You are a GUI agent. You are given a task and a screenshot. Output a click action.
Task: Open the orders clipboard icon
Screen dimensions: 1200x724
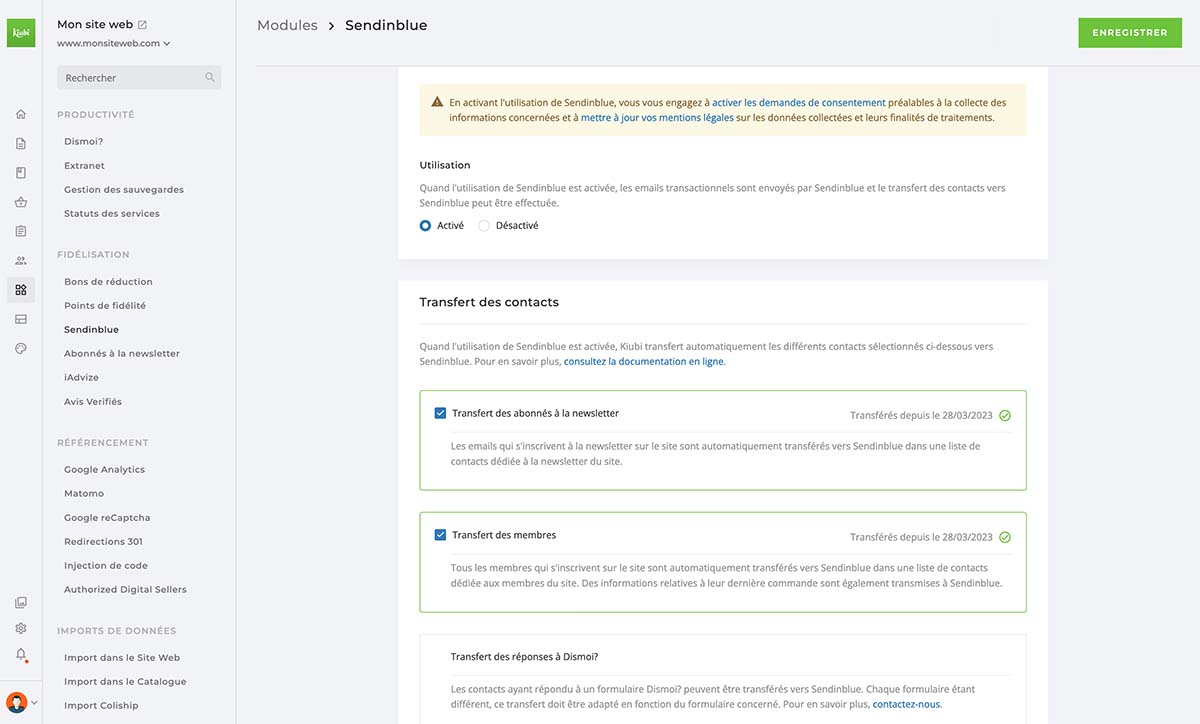(21, 231)
